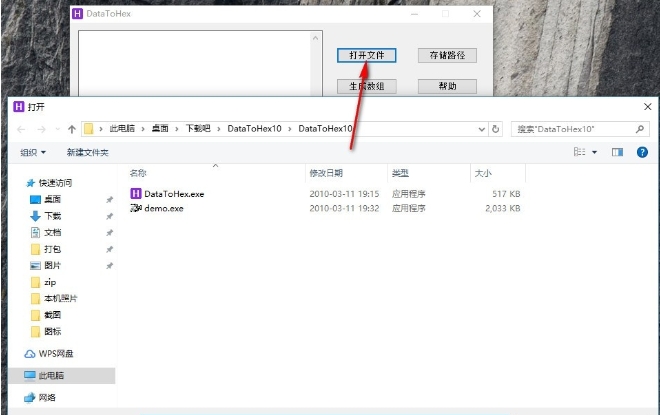Click the 网络 network icon
Viewport: 660px width, 415px height.
pos(29,397)
